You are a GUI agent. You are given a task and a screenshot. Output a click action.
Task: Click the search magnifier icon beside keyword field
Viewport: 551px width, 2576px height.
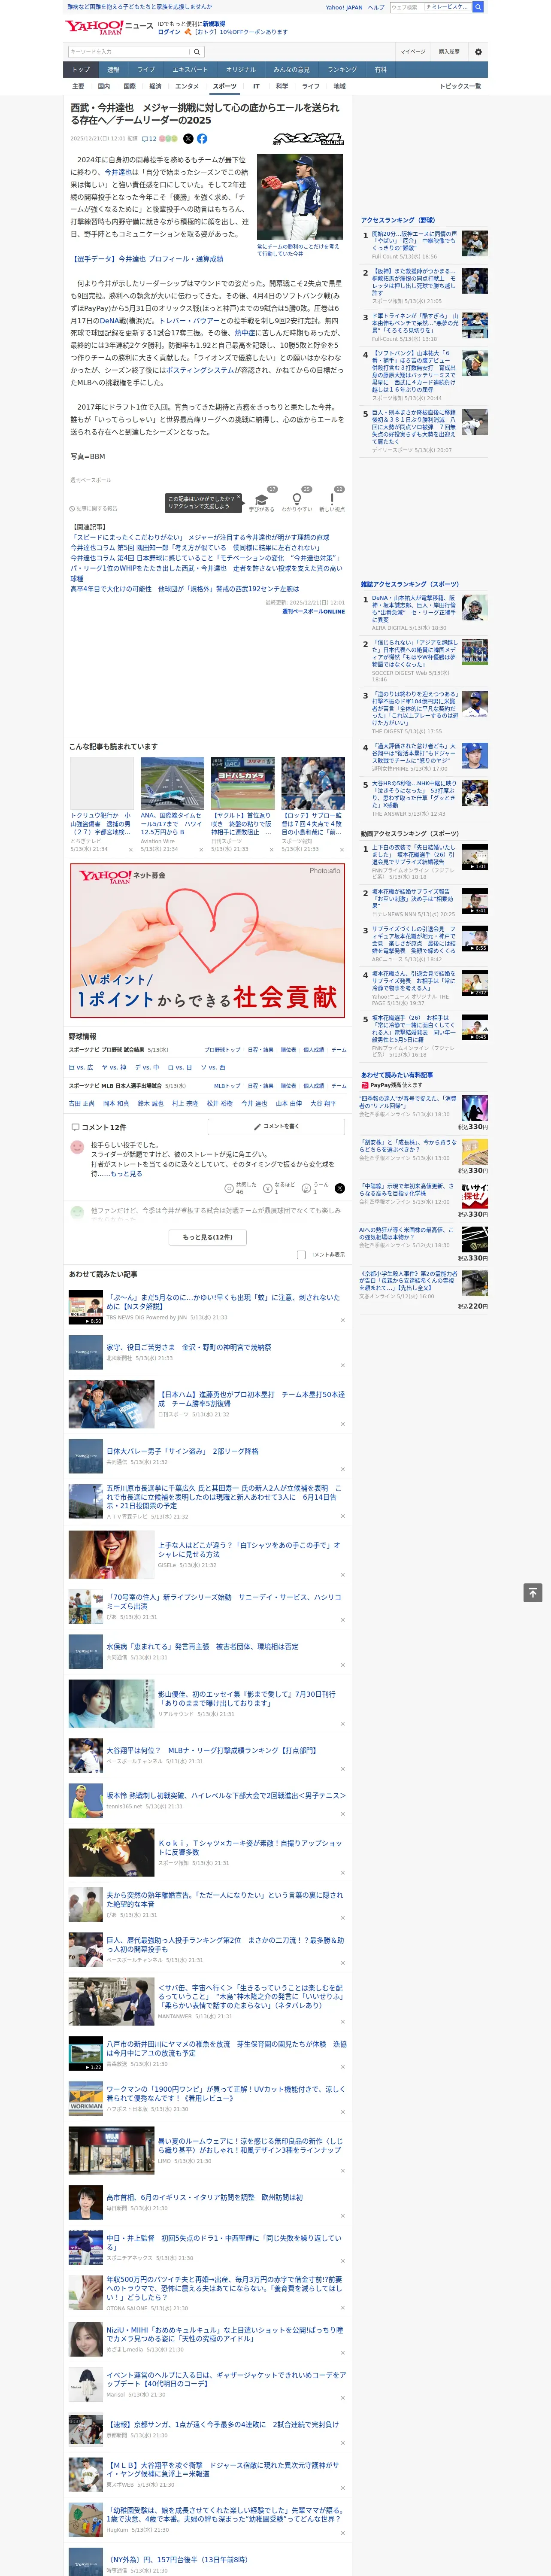tap(197, 52)
